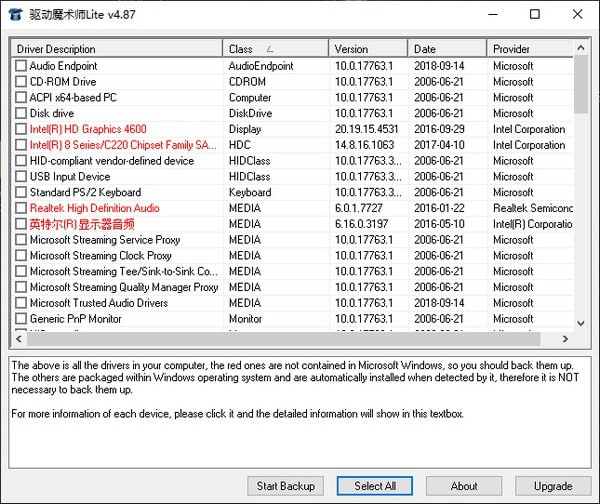Click the vertical scrollbar down arrow
Image resolution: width=600 pixels, height=504 pixels.
coord(582,323)
